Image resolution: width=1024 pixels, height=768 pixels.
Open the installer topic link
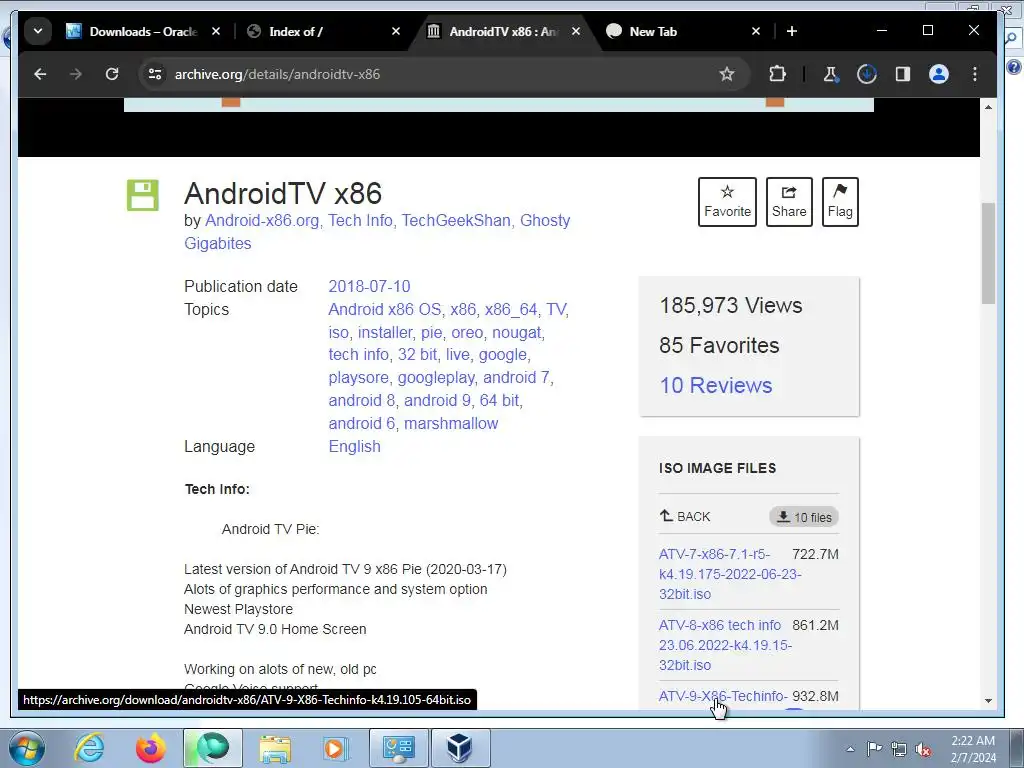point(385,332)
